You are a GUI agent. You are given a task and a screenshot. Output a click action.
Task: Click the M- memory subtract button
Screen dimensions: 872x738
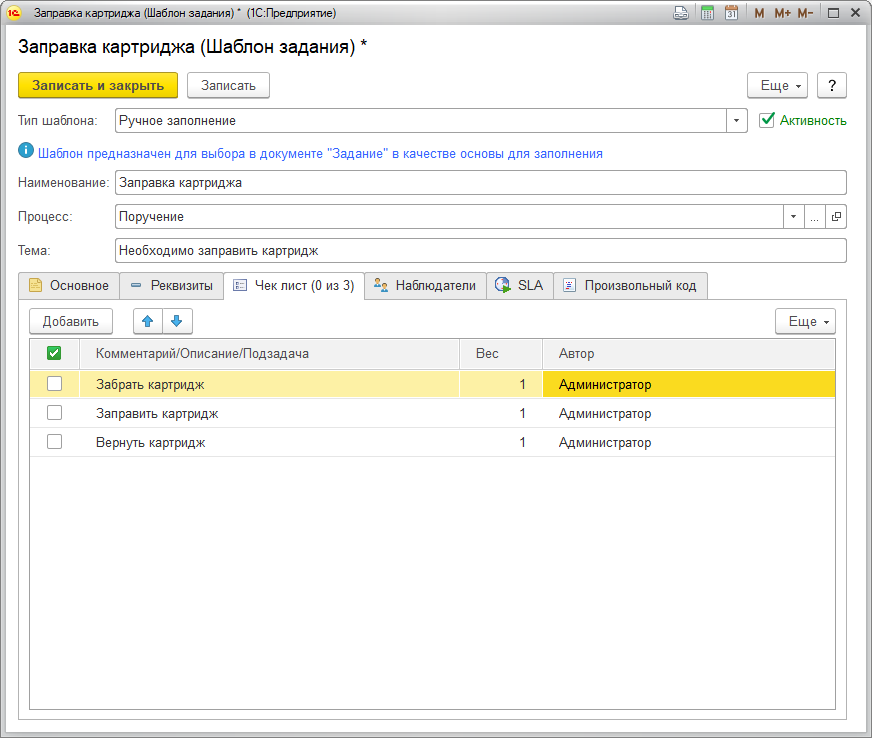click(805, 13)
